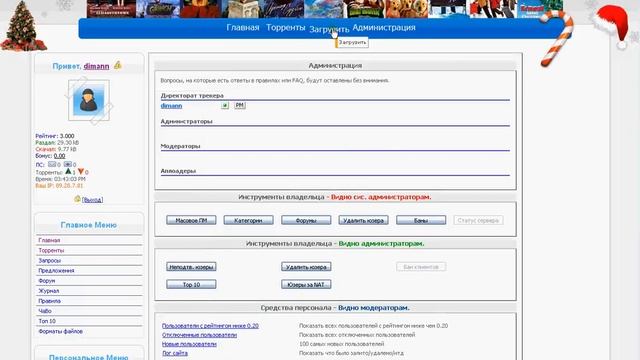This screenshot has height=360, width=640.
Task: Open Администрация in top navigation bar
Action: 384,27
